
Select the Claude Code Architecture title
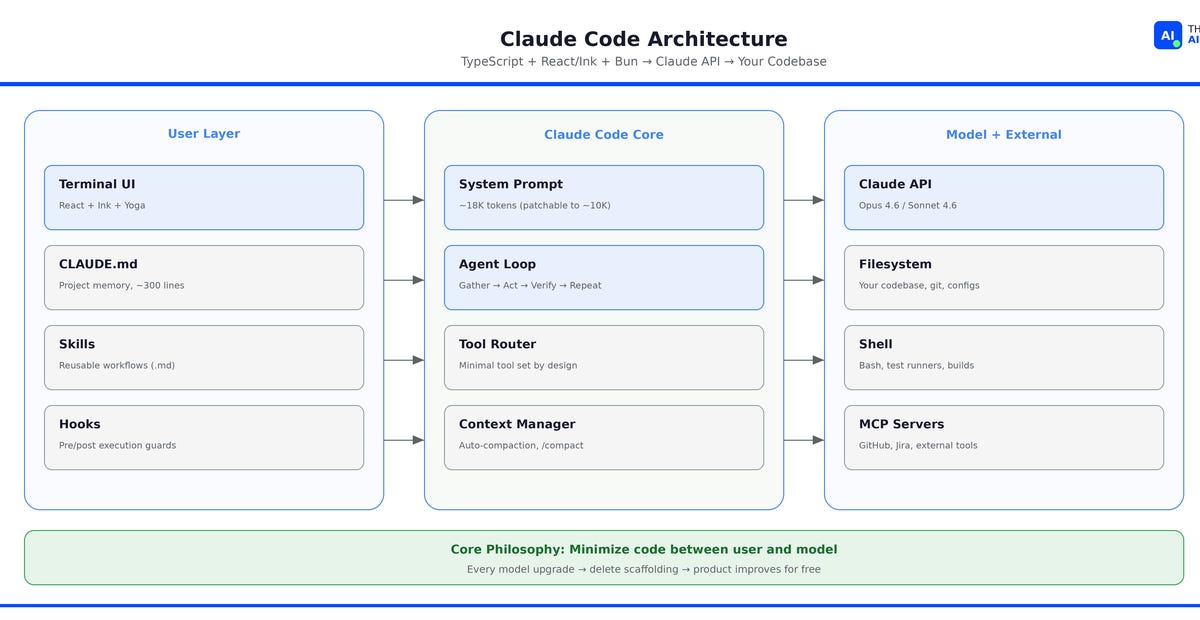pyautogui.click(x=643, y=39)
